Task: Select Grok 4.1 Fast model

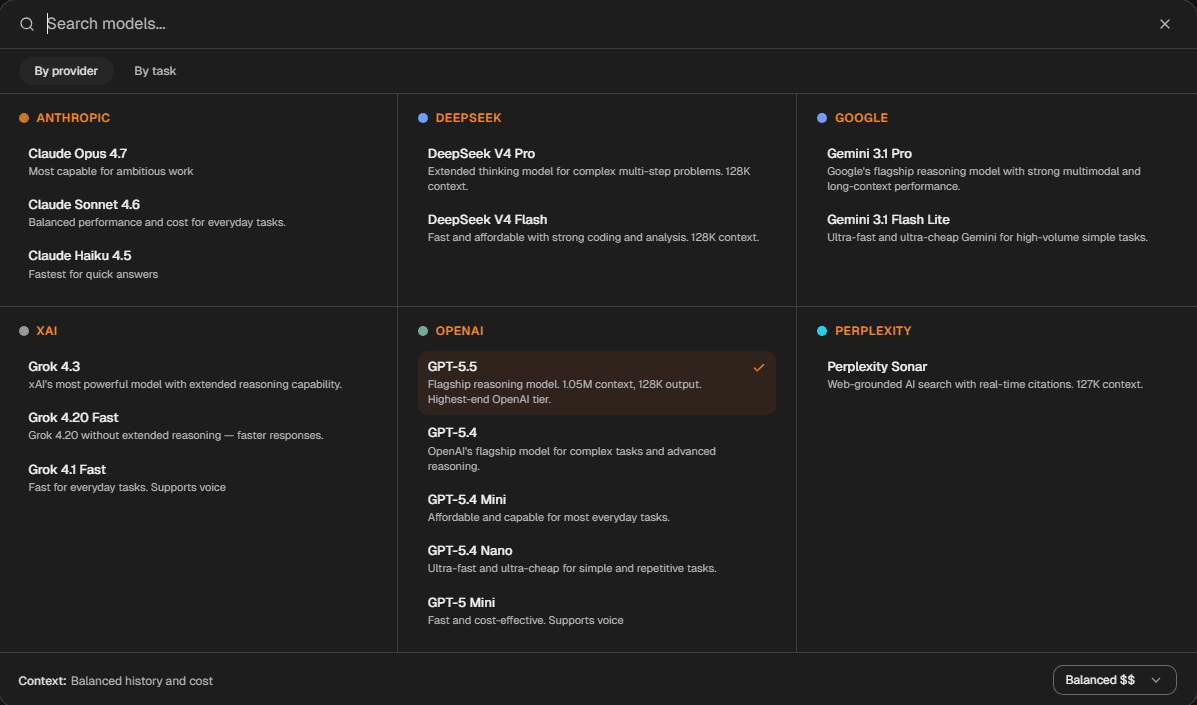Action: 198,478
